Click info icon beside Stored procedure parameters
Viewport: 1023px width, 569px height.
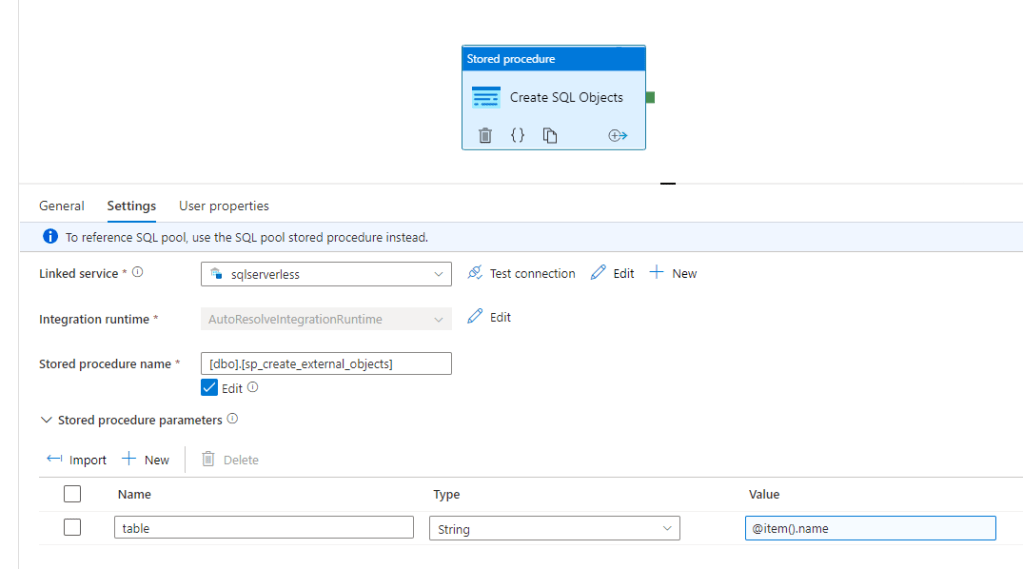232,419
